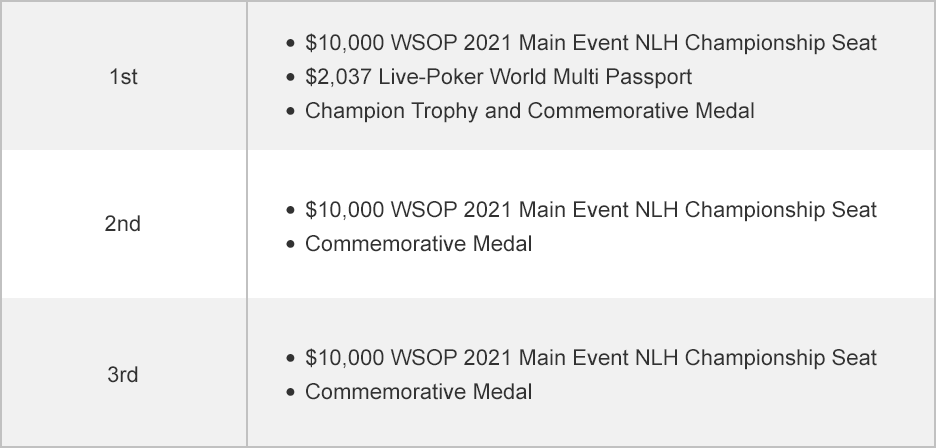
Task: Select the 3rd place Commemorative Medal text
Action: coord(418,391)
